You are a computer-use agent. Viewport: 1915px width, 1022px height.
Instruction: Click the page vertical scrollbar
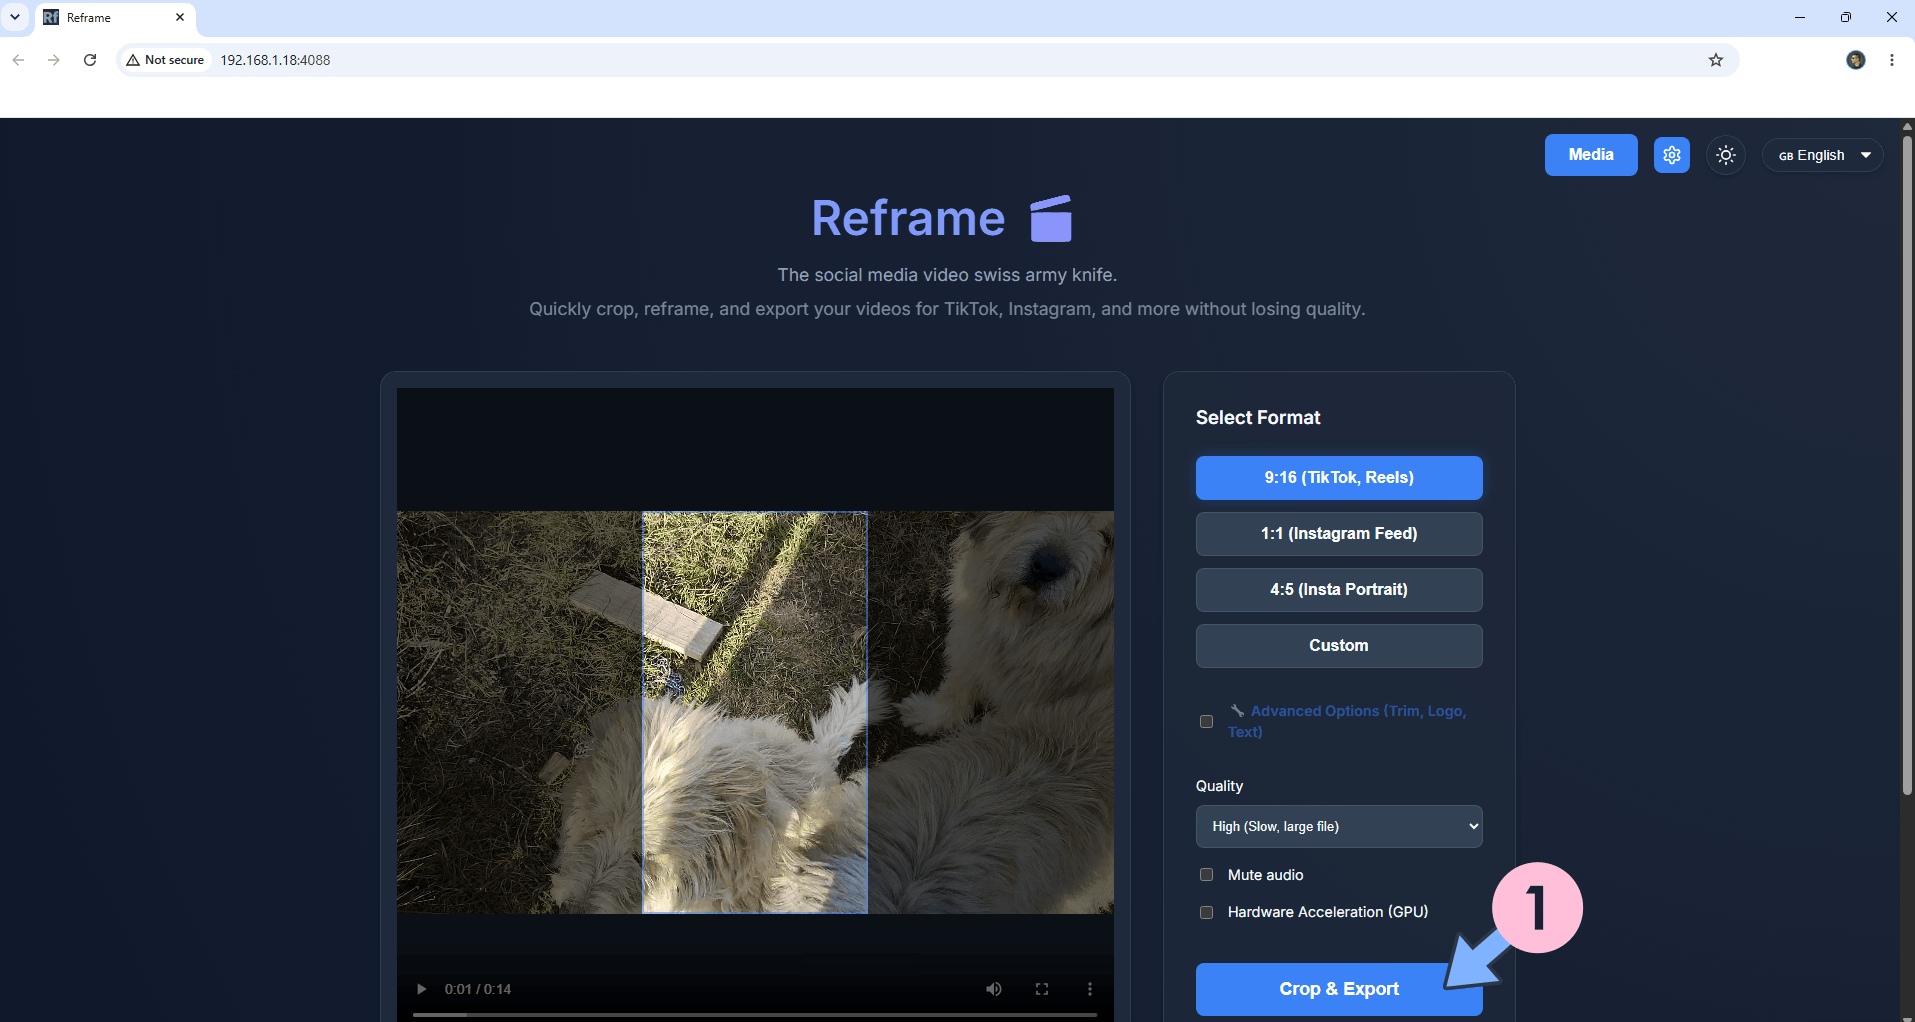(x=1907, y=465)
